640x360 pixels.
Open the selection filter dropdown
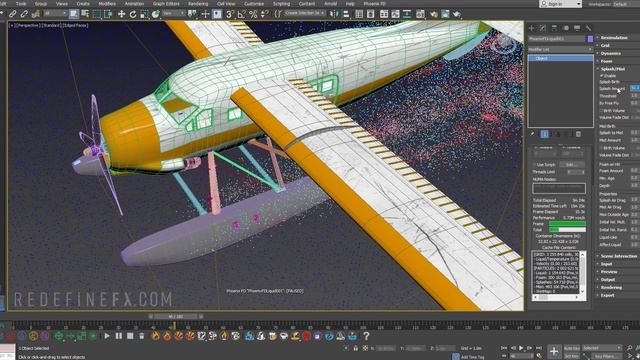55,14
